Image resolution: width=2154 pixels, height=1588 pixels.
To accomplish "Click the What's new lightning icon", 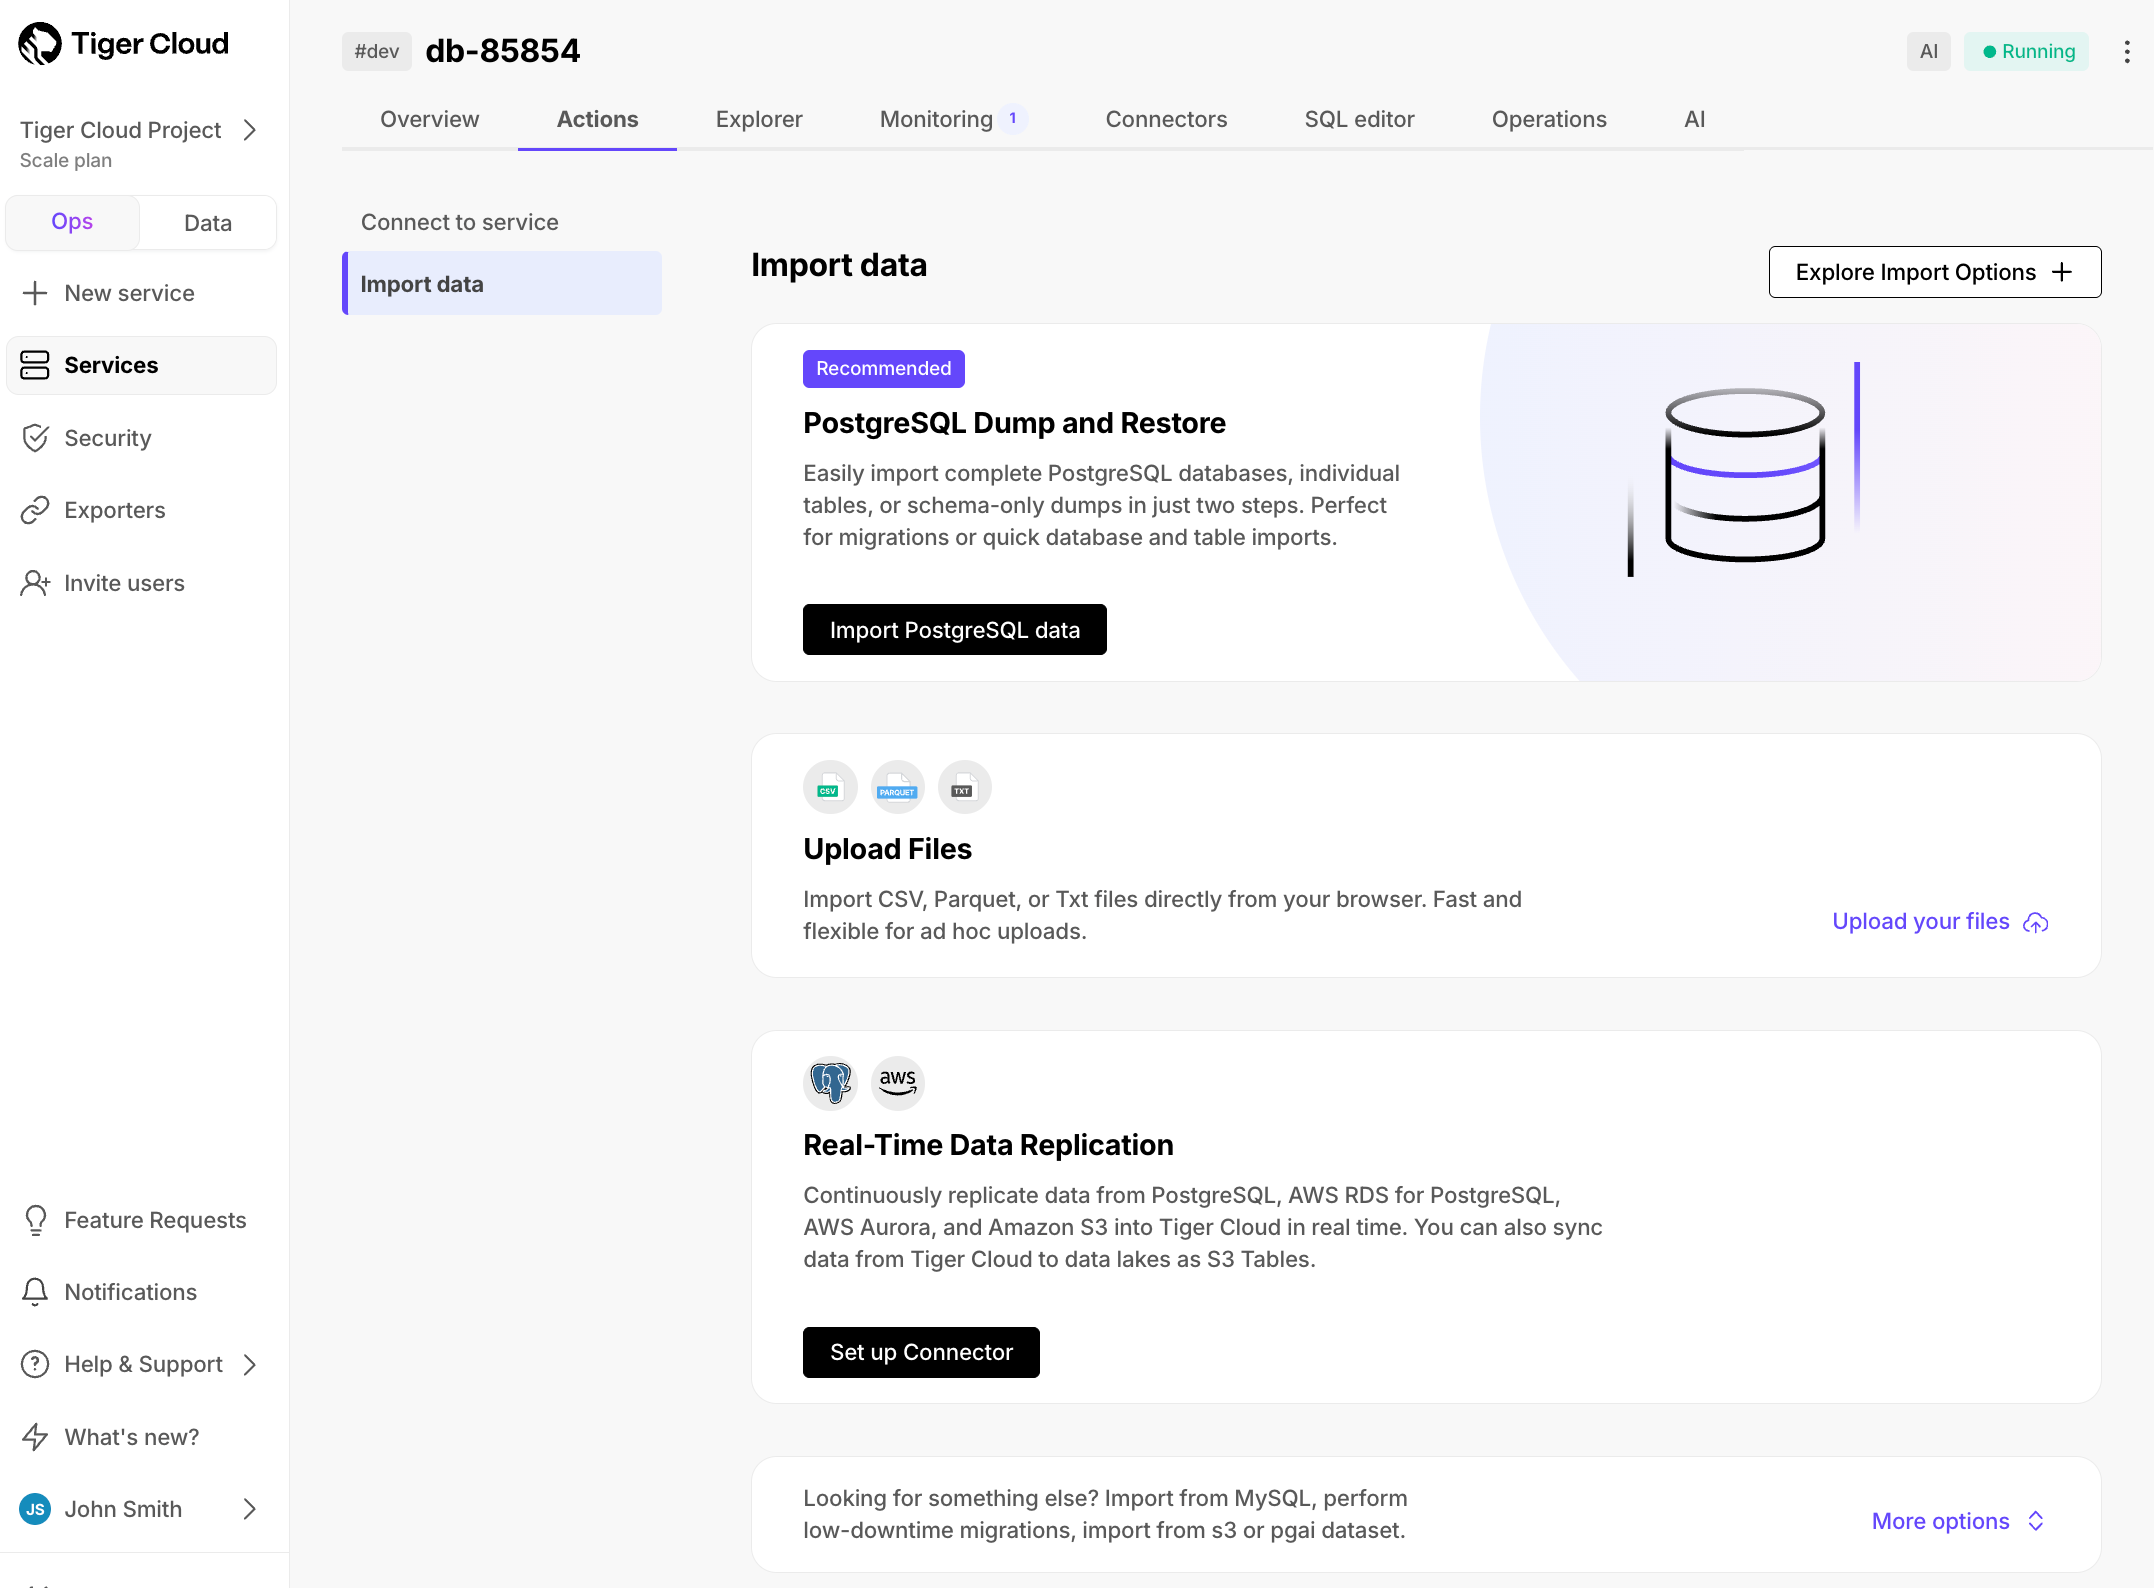I will tap(35, 1437).
